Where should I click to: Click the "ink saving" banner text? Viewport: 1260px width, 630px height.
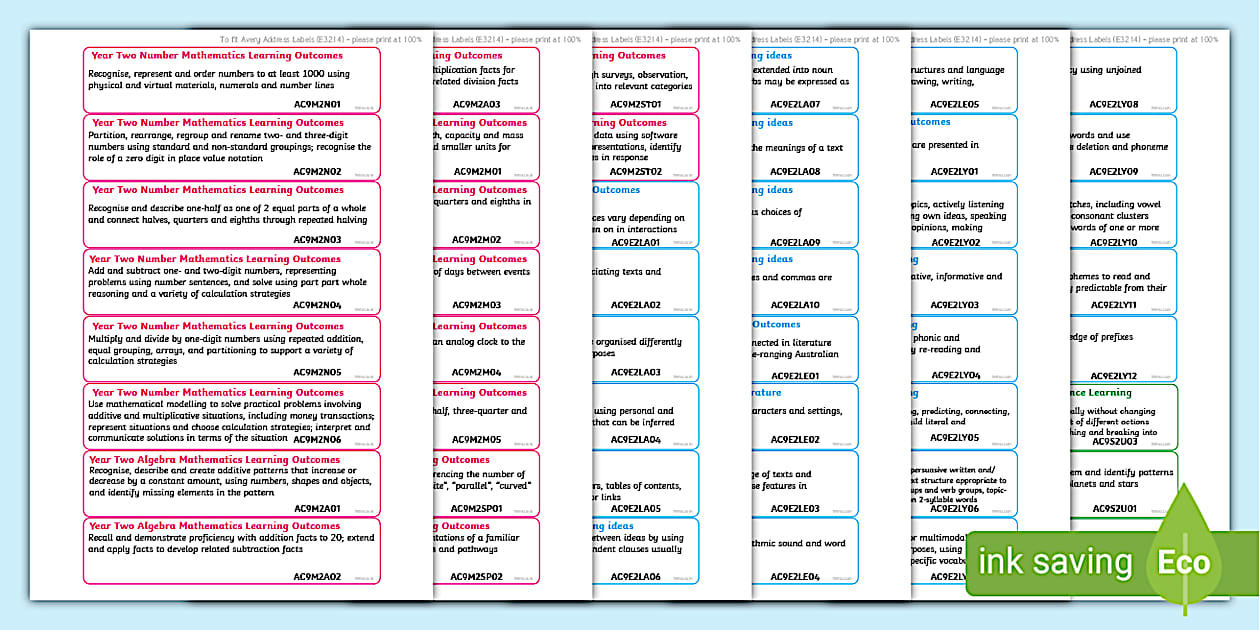tap(1054, 562)
